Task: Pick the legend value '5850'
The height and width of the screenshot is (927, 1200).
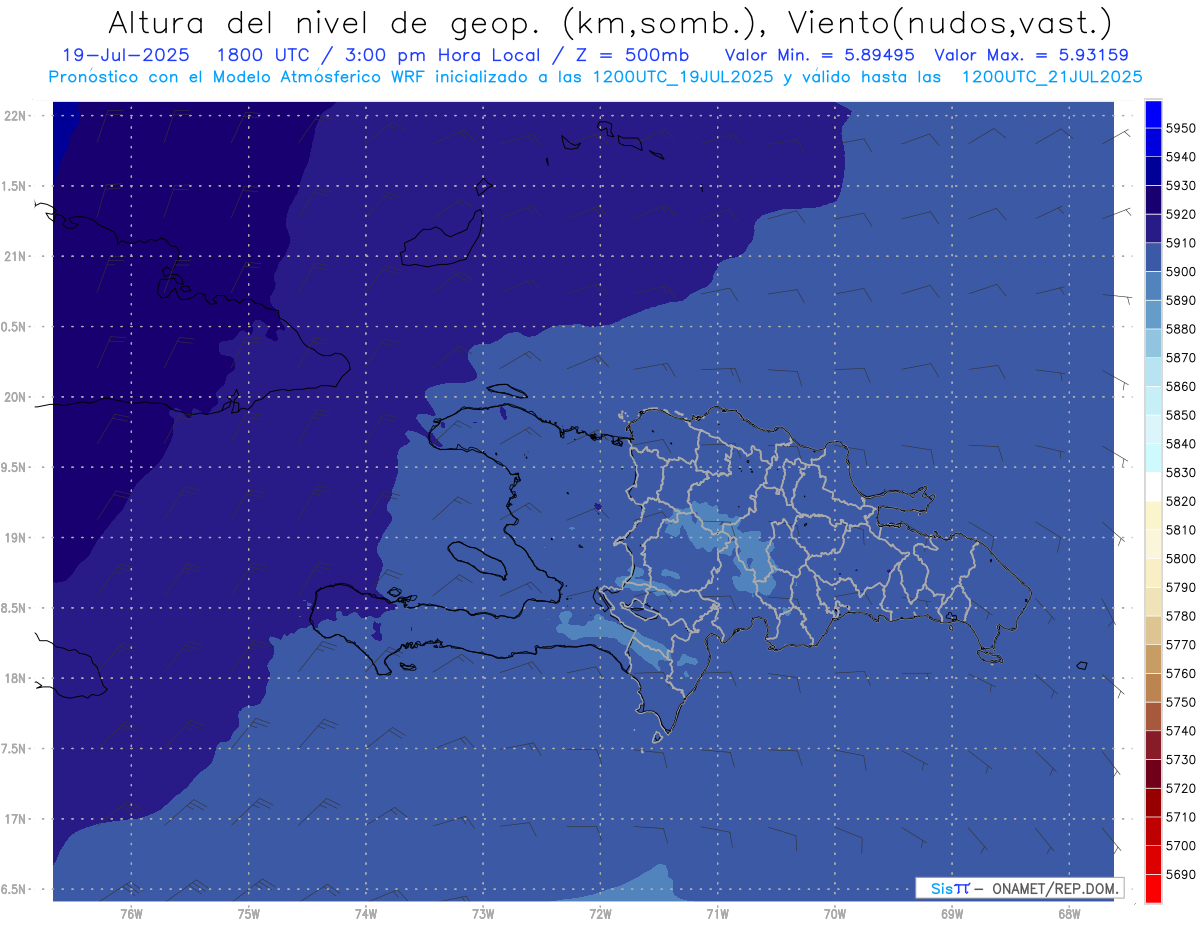Action: coord(1180,415)
